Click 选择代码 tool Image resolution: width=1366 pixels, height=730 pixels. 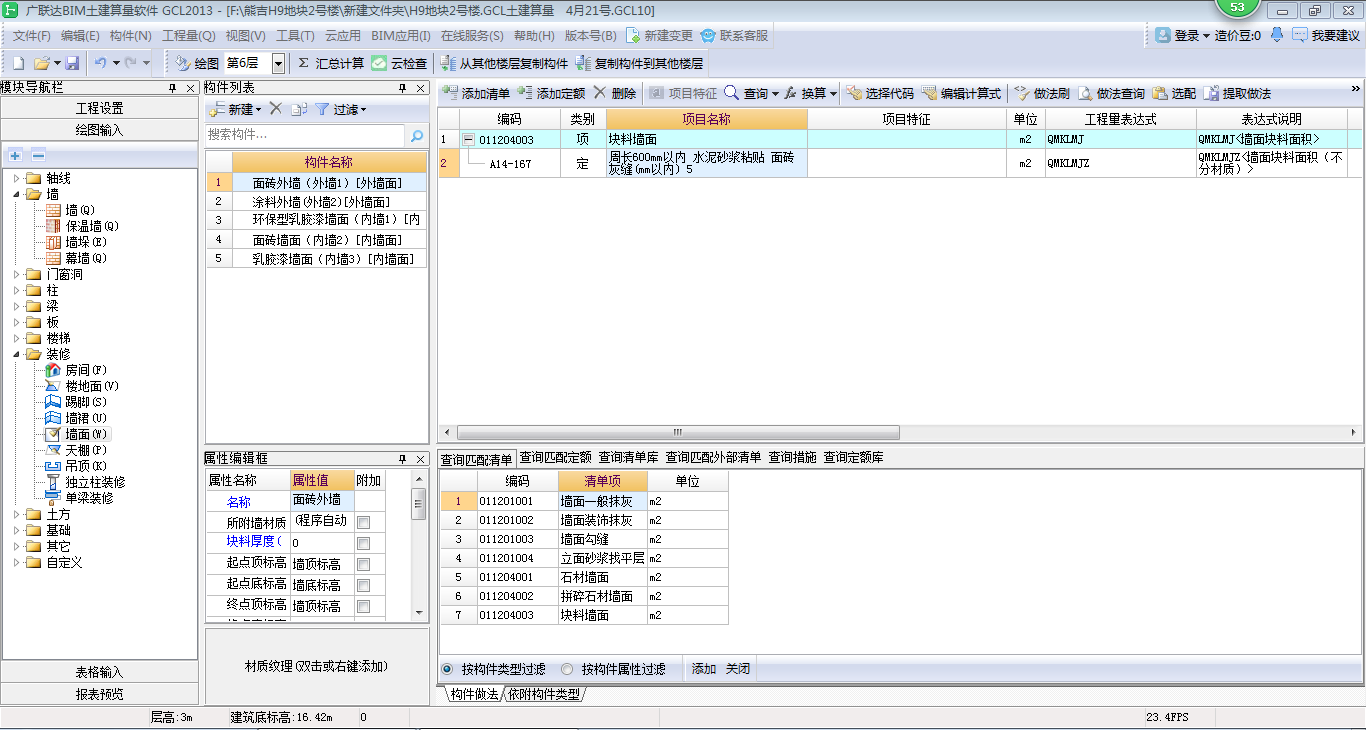click(880, 93)
